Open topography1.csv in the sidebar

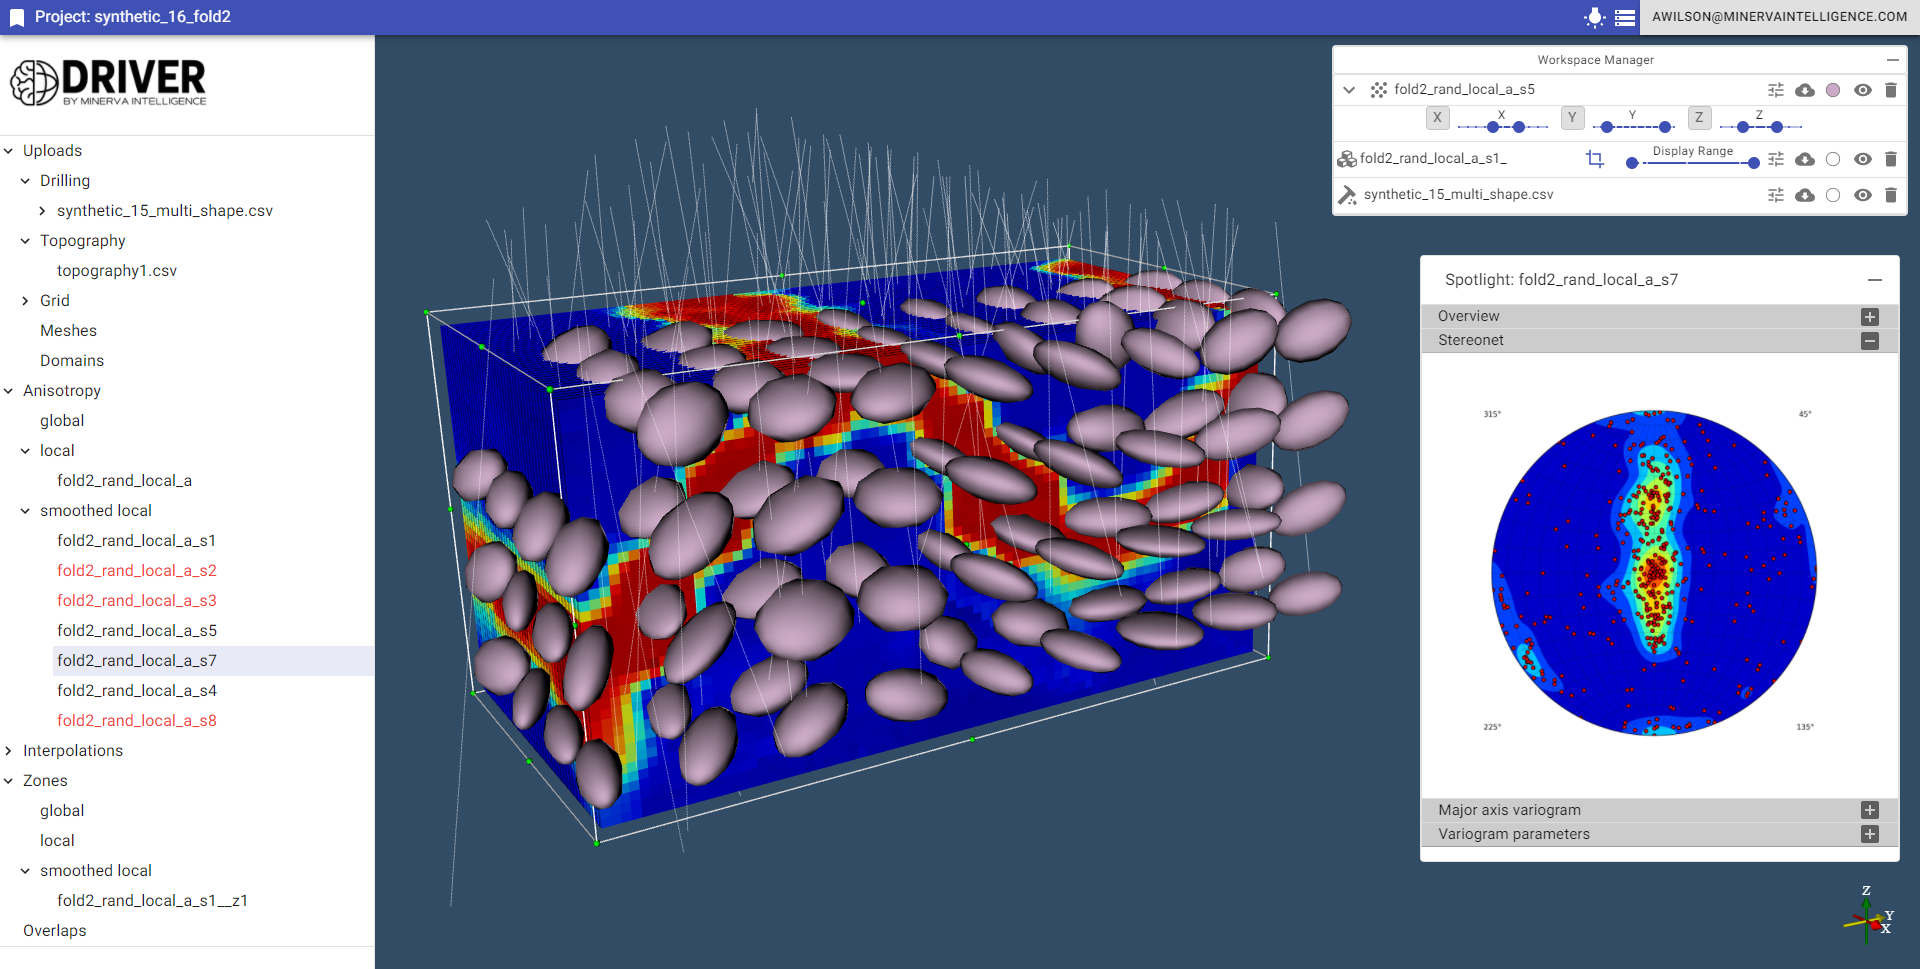click(117, 271)
